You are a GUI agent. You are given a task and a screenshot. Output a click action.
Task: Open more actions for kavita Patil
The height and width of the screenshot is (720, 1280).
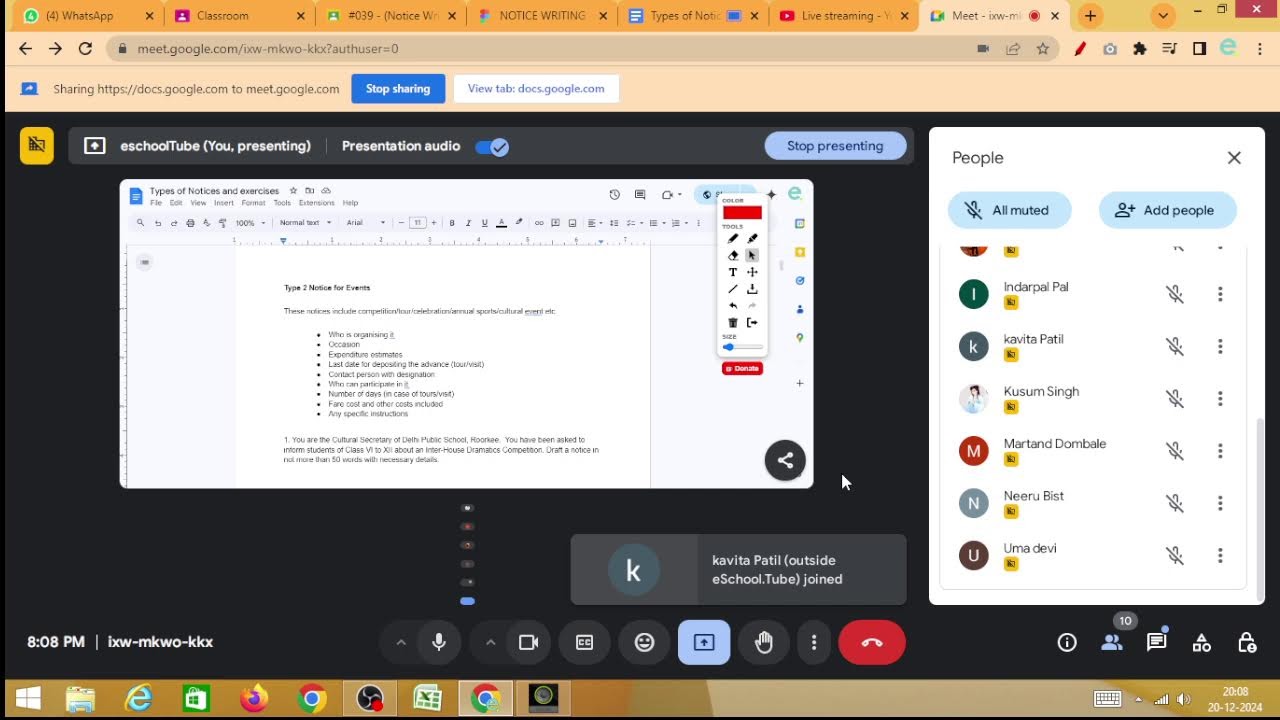(x=1220, y=346)
